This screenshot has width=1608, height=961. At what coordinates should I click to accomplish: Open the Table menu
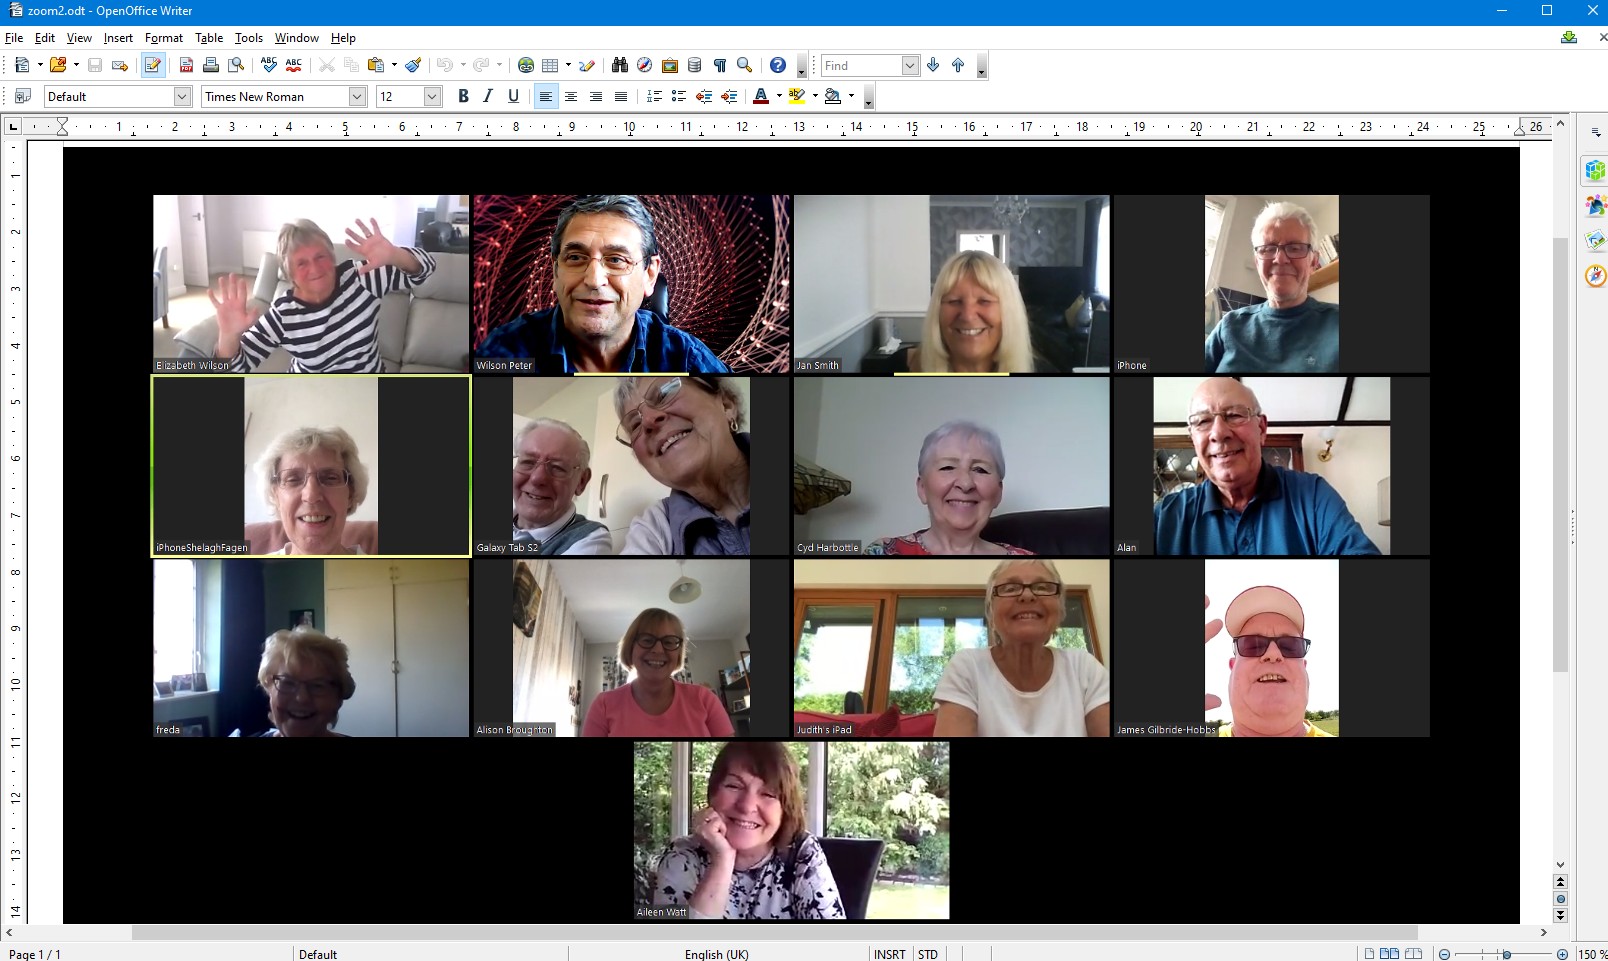point(208,38)
